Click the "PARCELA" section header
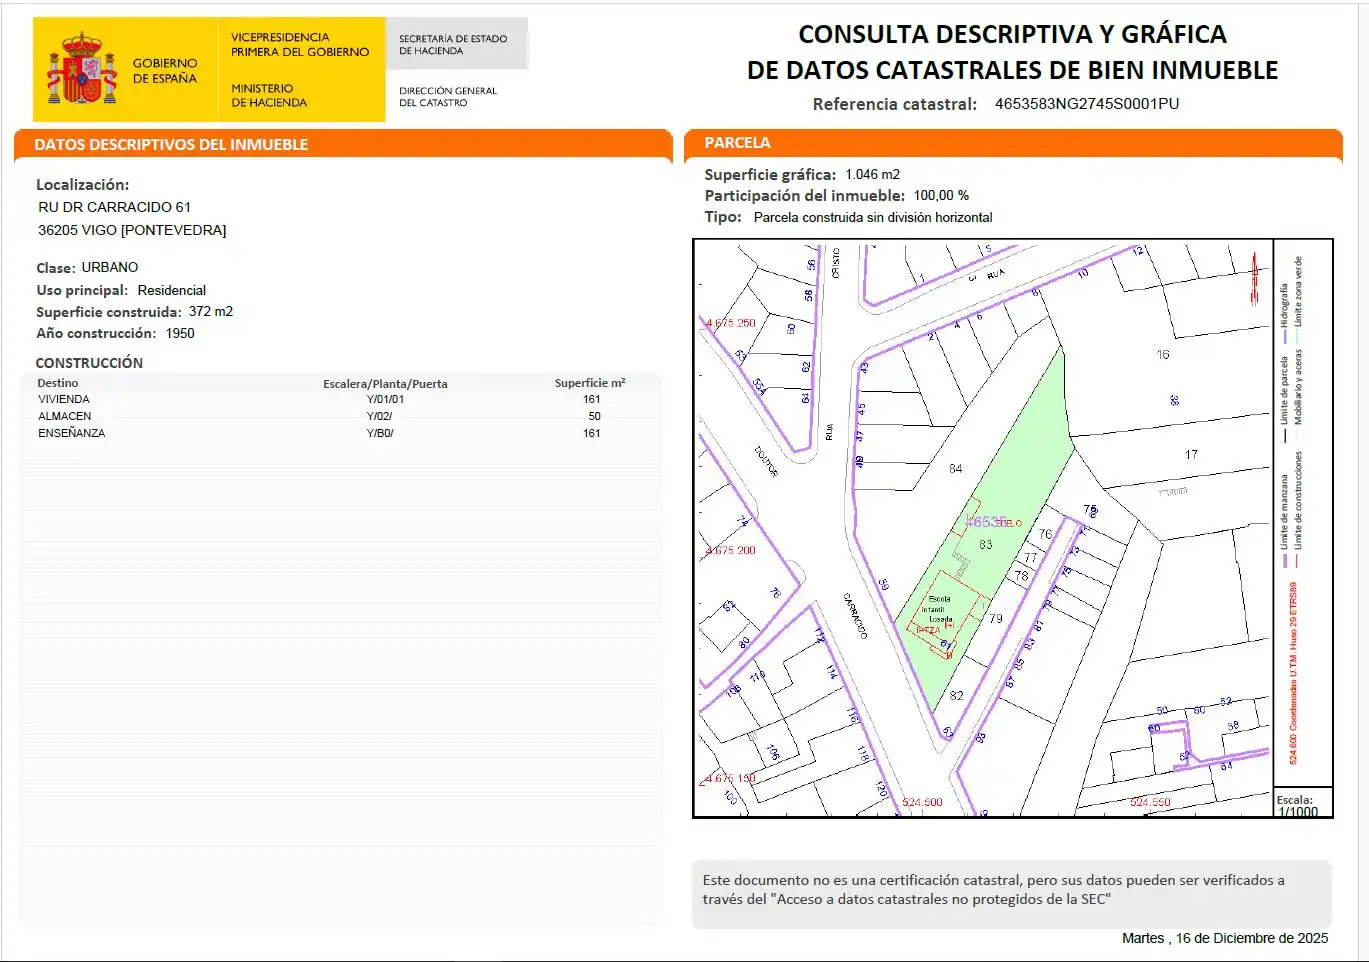Viewport: 1369px width, 962px height. pyautogui.click(x=737, y=143)
